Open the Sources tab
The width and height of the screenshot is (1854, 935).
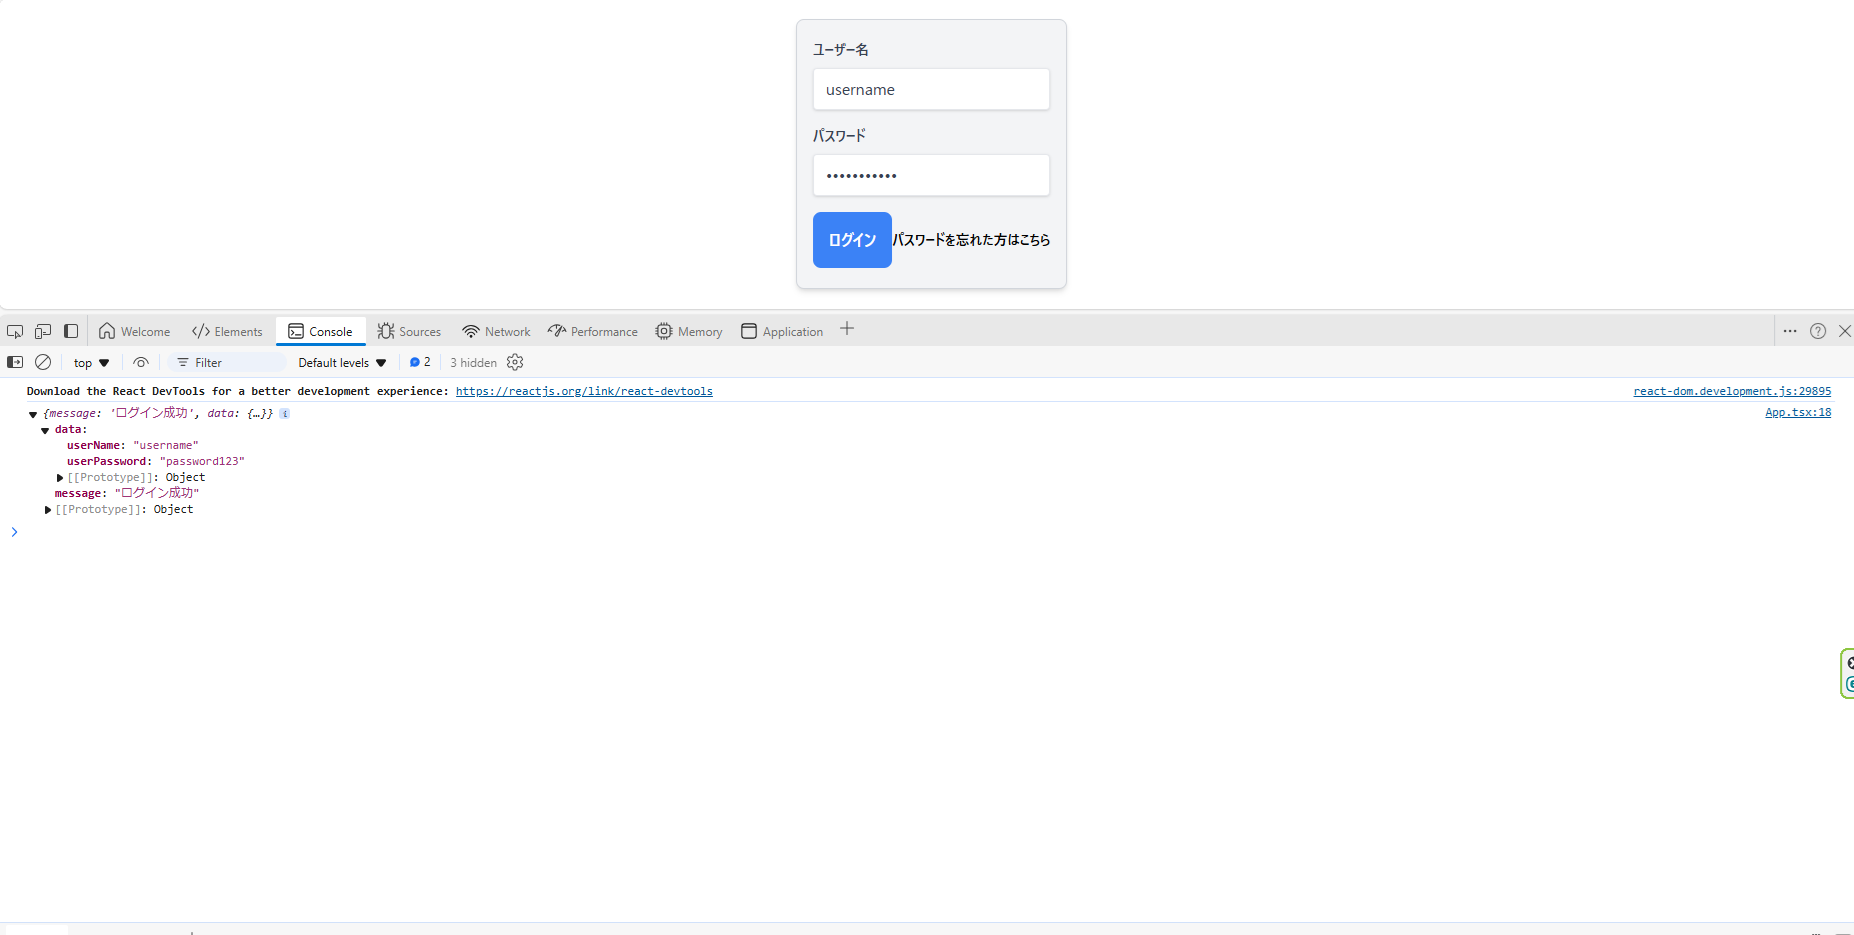409,332
